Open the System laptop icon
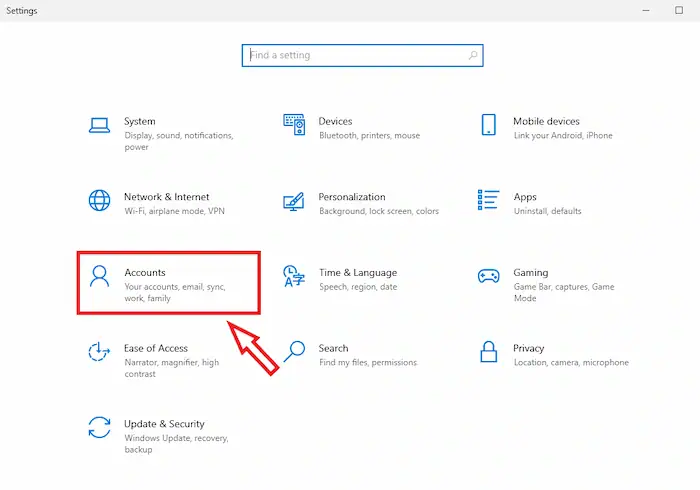This screenshot has width=700, height=490. tap(99, 125)
